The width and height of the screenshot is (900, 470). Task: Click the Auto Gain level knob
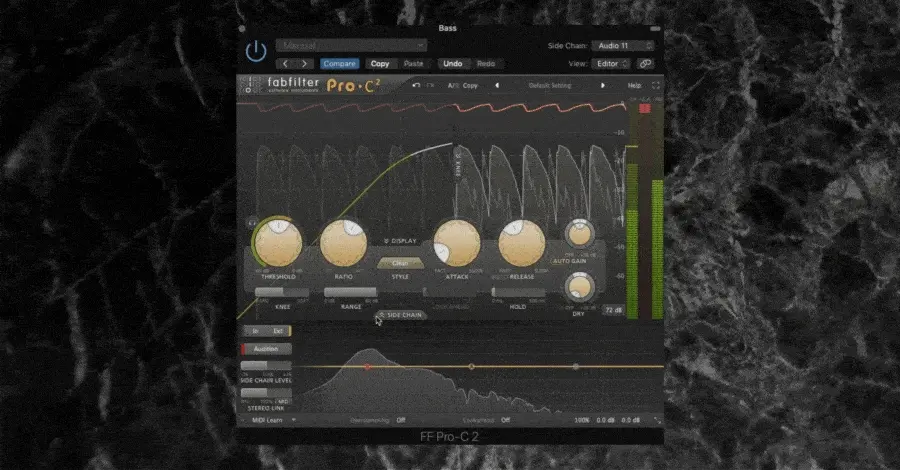point(580,234)
